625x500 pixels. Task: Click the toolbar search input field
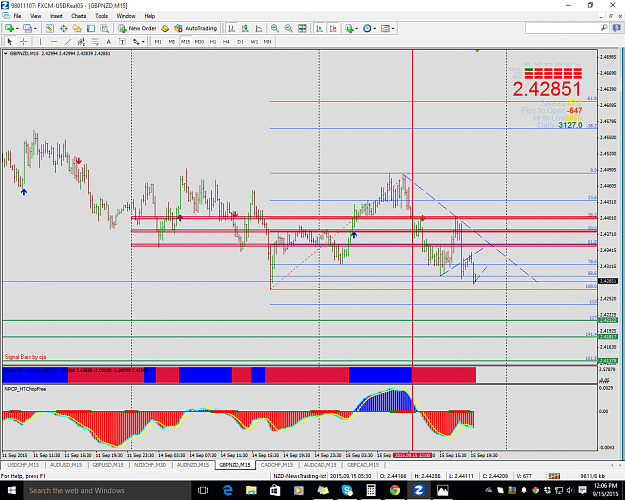pyautogui.click(x=562, y=28)
